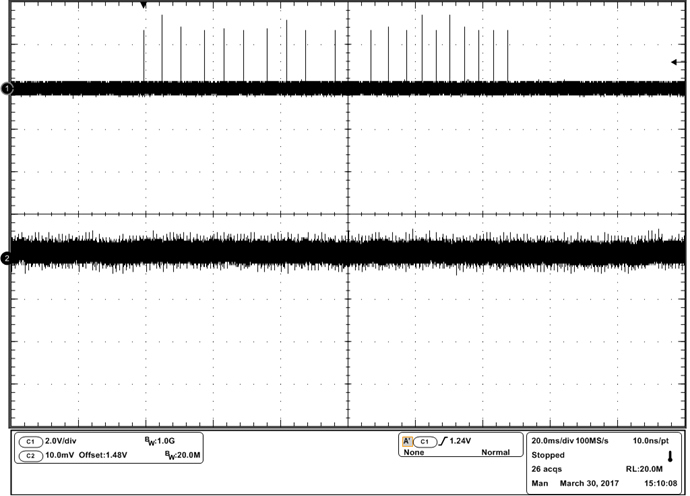
Task: Click the C1 bandwidth 1.0G readout
Action: [160, 441]
